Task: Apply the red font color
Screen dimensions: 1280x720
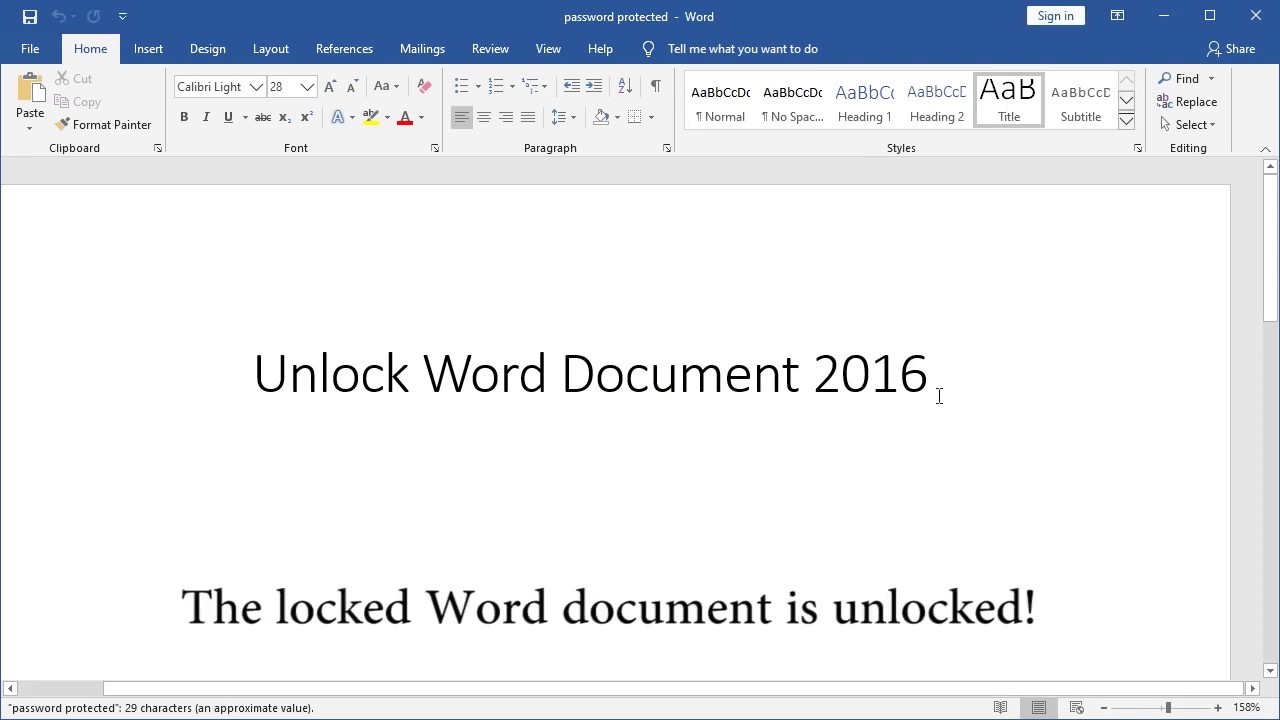Action: (405, 118)
